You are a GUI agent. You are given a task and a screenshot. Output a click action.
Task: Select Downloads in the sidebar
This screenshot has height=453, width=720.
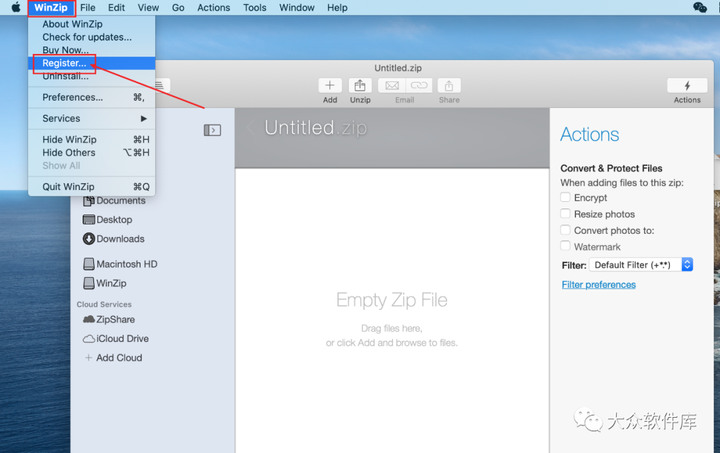[x=113, y=239]
